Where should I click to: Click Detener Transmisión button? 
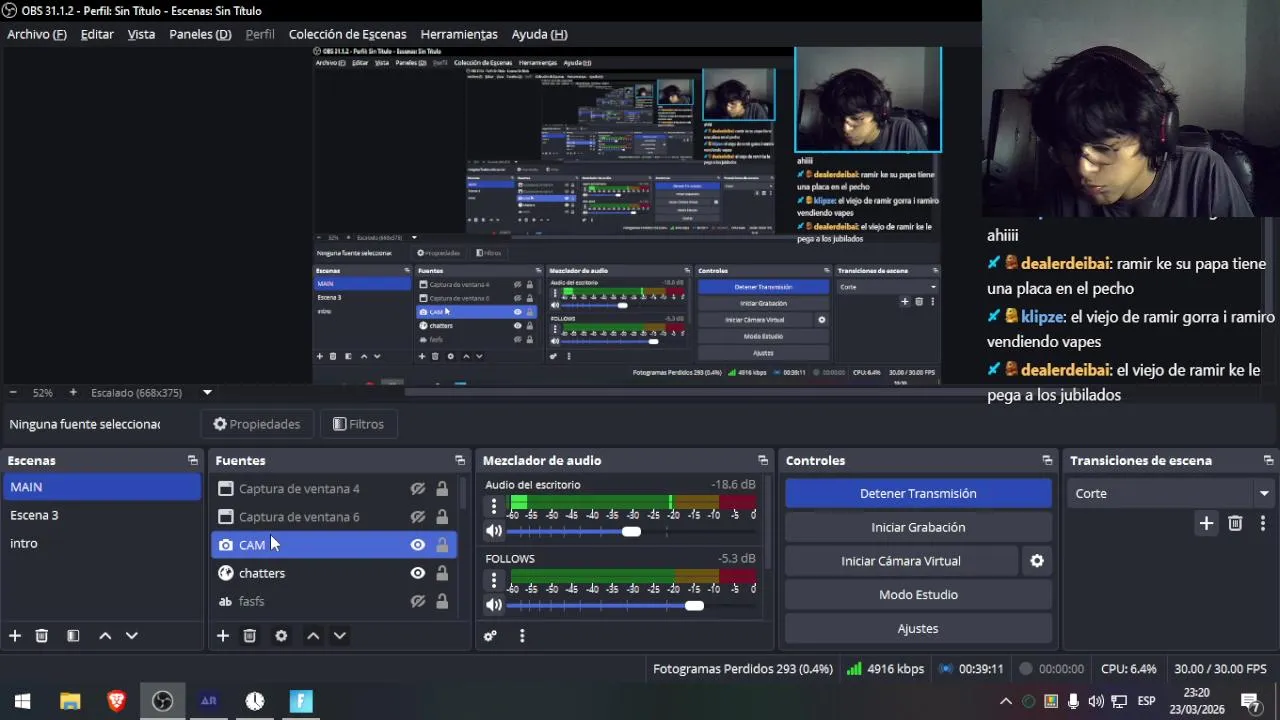[918, 493]
